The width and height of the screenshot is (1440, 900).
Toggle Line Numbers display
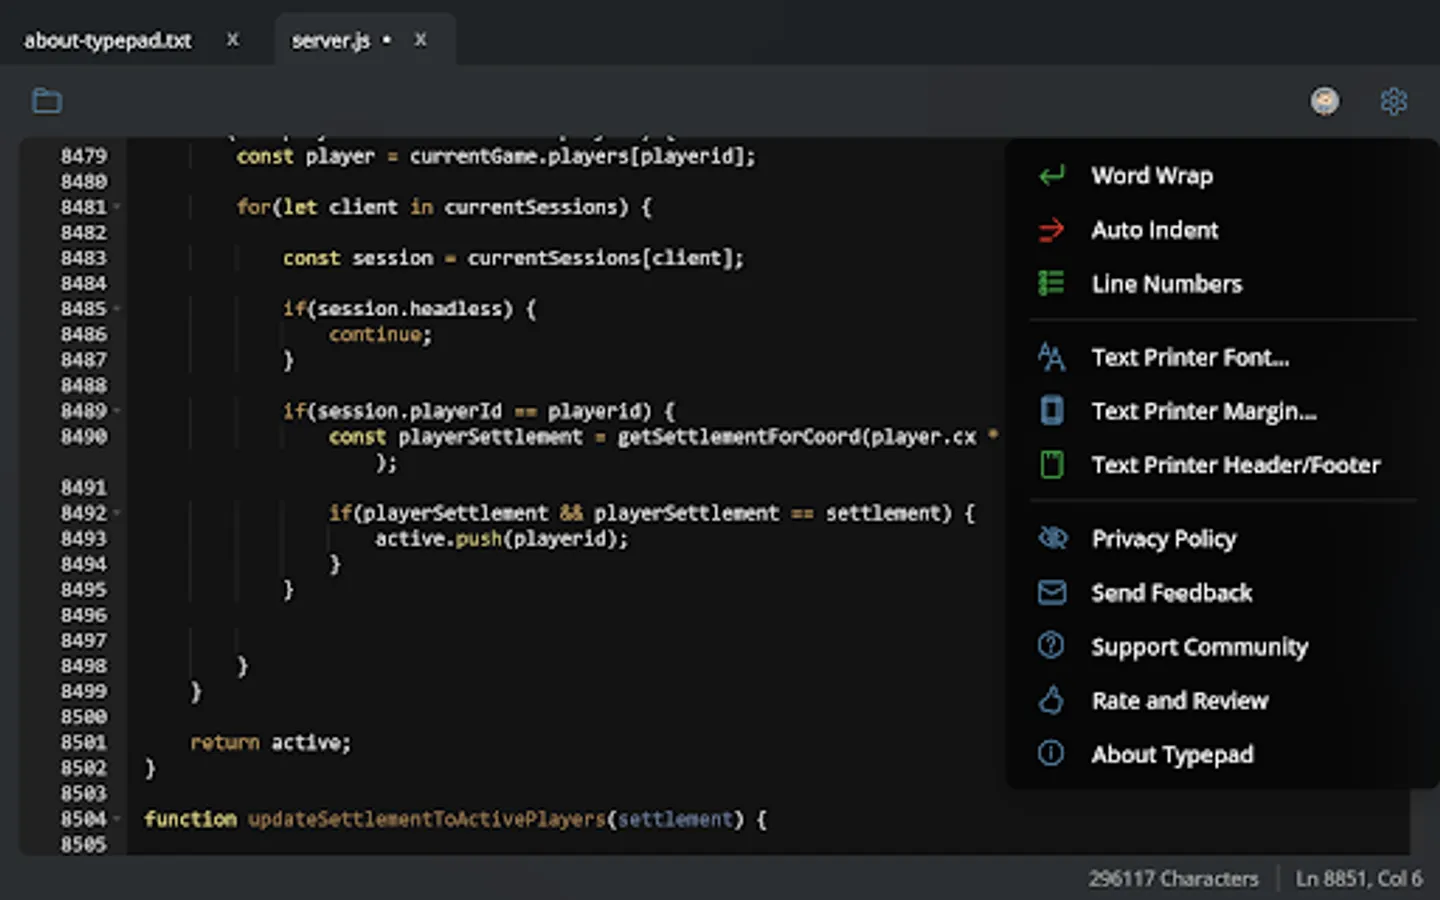pyautogui.click(x=1167, y=284)
